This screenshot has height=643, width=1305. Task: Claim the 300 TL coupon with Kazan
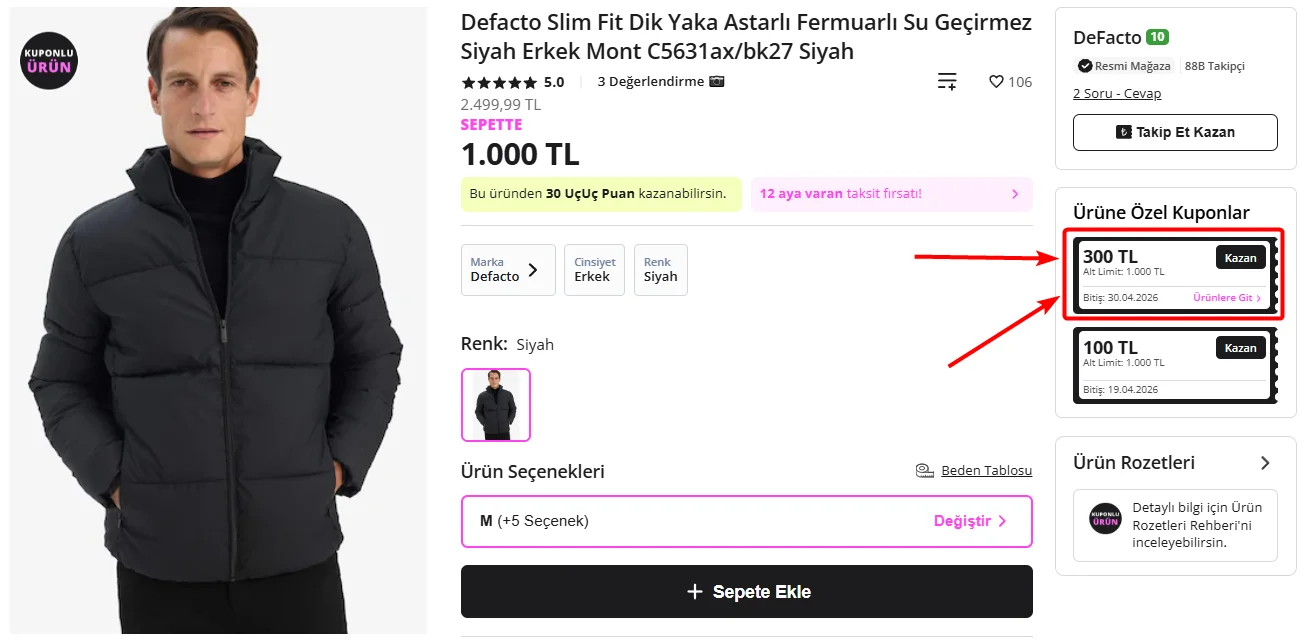coord(1240,258)
